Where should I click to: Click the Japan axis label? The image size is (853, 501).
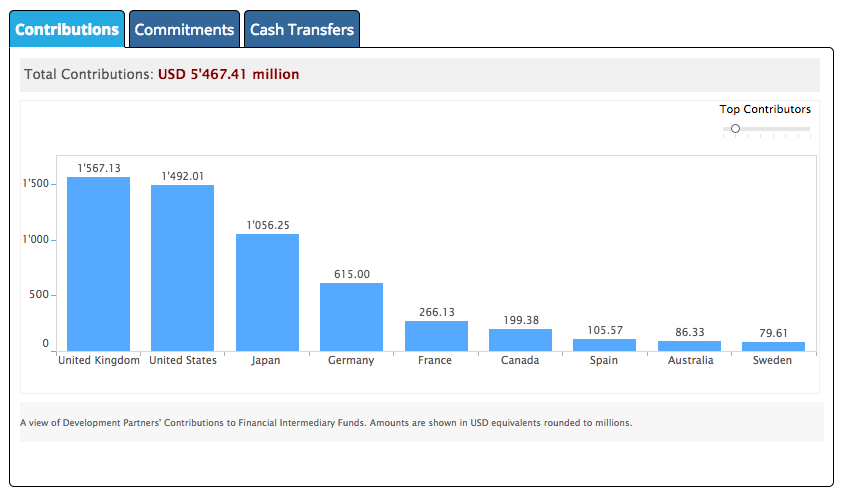[x=267, y=361]
